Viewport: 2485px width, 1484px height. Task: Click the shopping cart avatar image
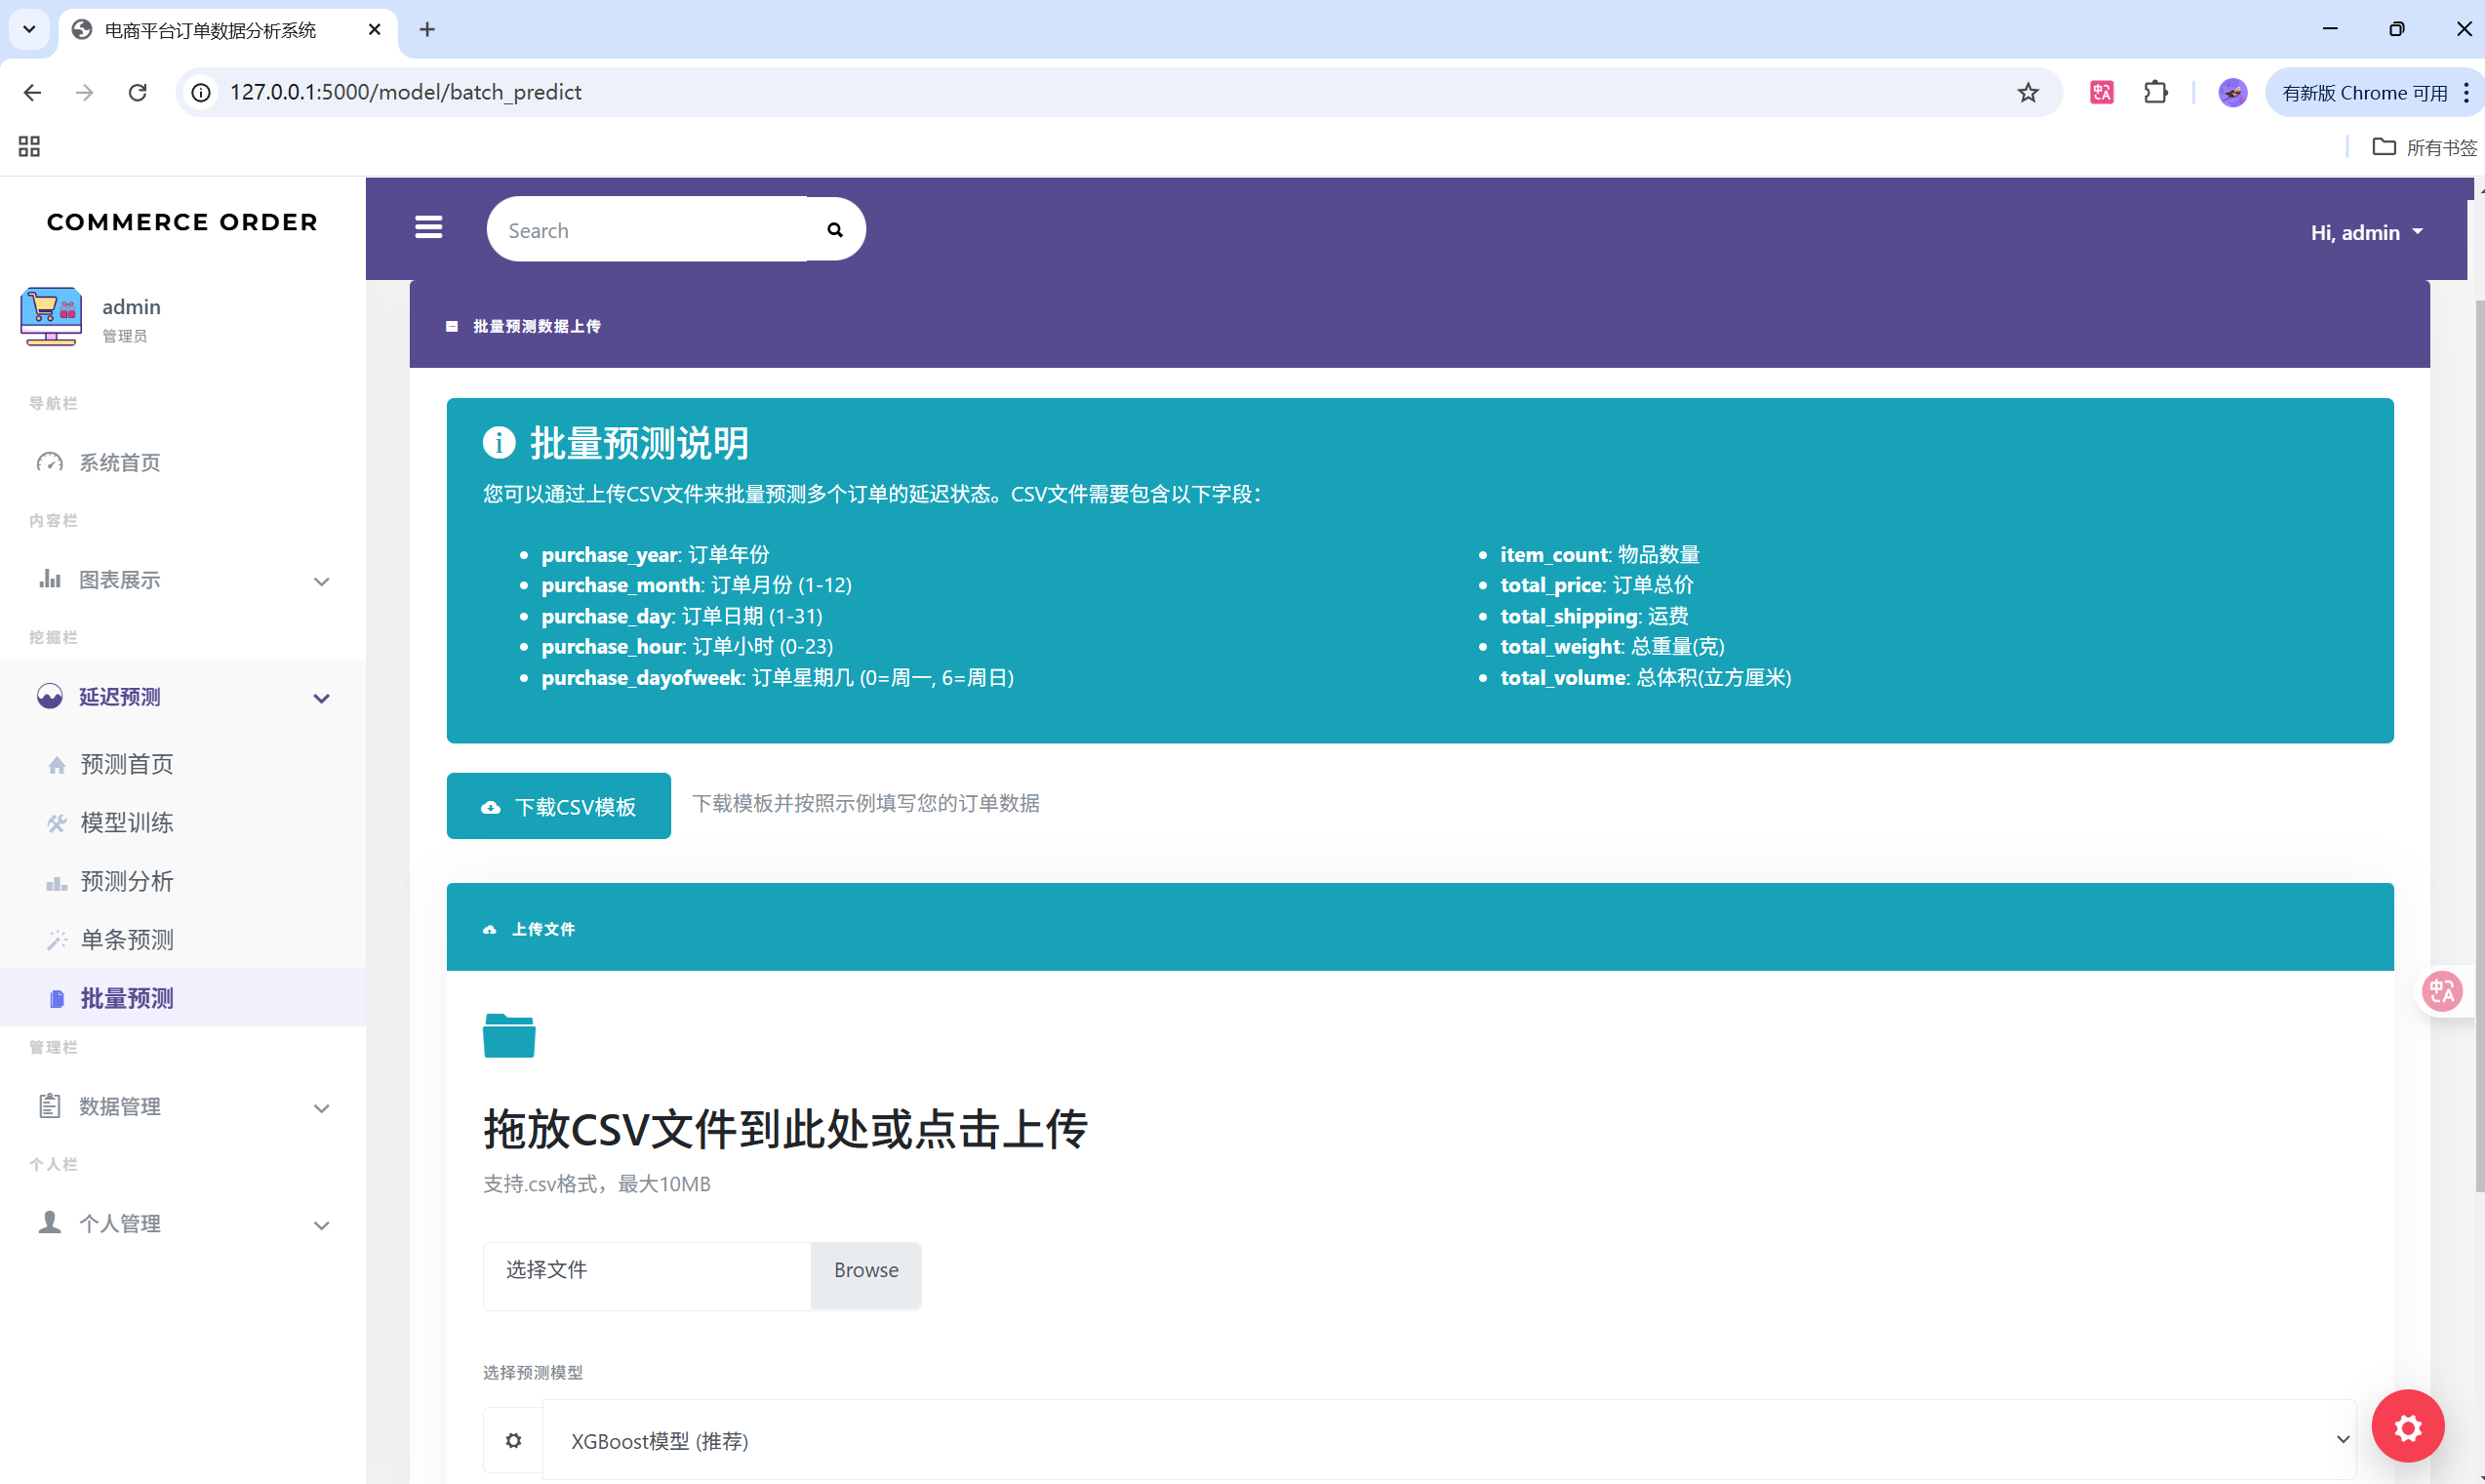coord(50,317)
